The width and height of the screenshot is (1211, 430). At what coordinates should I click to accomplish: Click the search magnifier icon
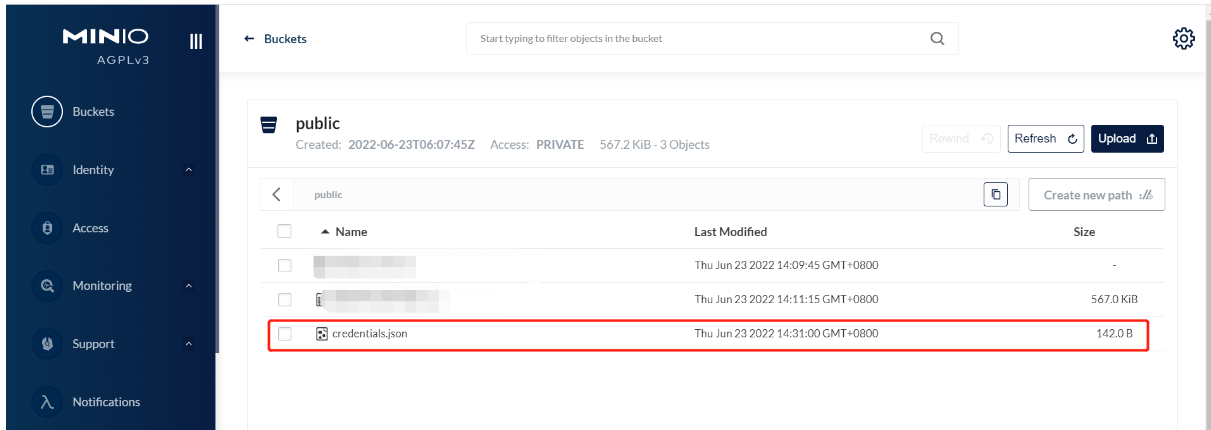point(937,39)
